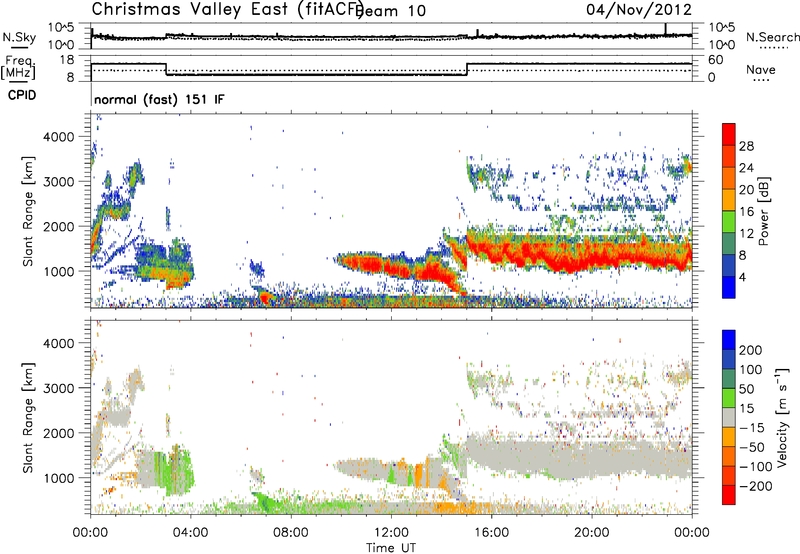The height and width of the screenshot is (554, 800).
Task: Click the frequency step-down at 03:00 UT
Action: click(166, 69)
